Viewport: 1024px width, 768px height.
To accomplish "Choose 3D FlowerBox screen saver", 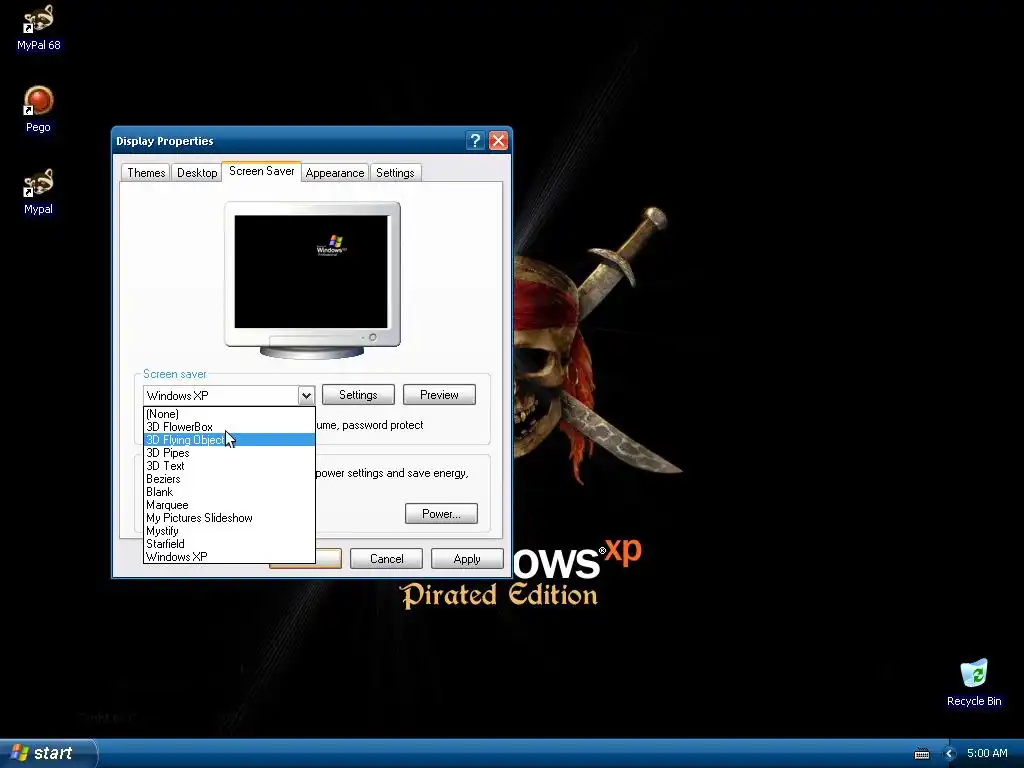I will pyautogui.click(x=229, y=427).
